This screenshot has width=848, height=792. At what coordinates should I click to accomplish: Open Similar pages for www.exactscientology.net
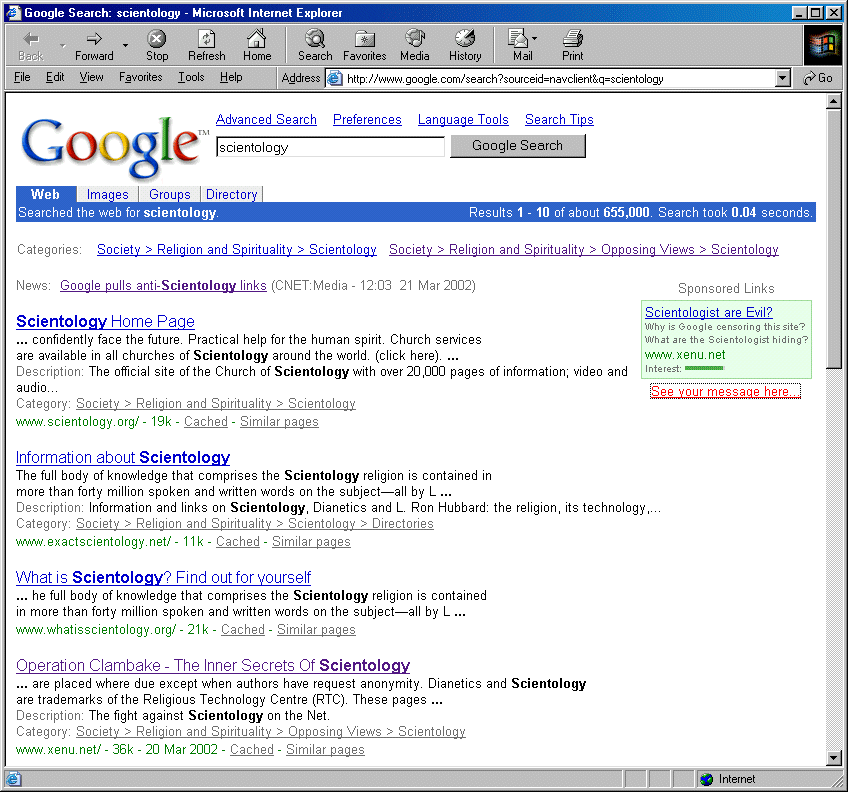(x=311, y=542)
